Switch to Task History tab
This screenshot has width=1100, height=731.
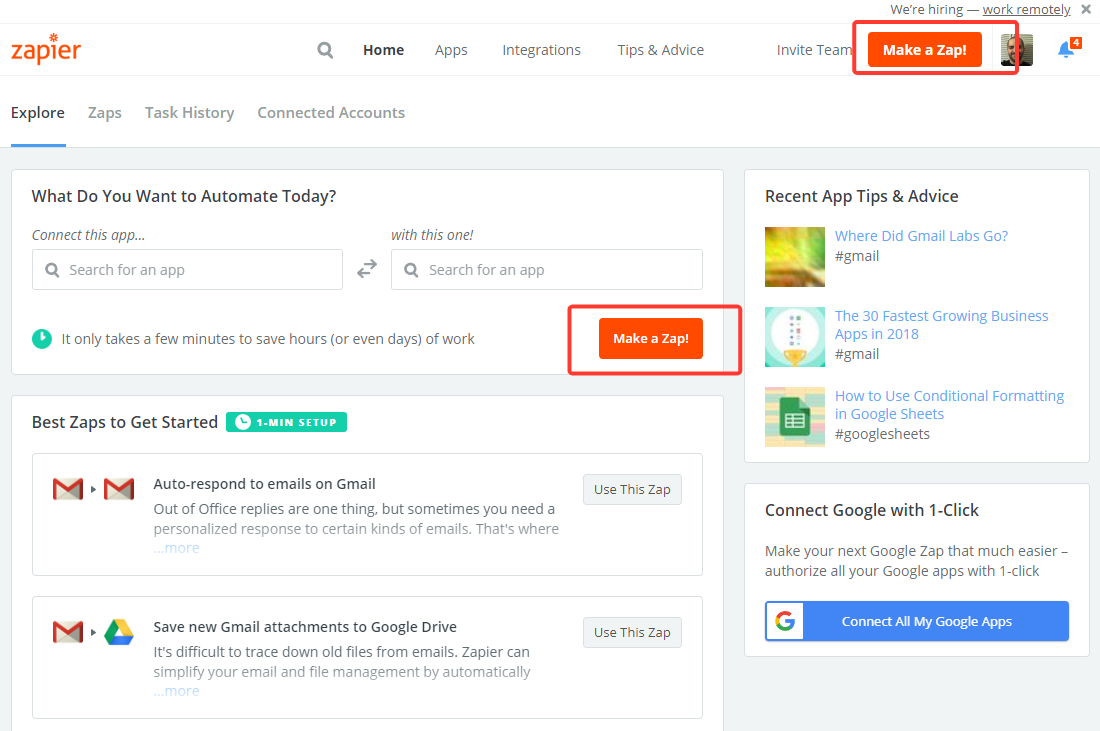(189, 113)
